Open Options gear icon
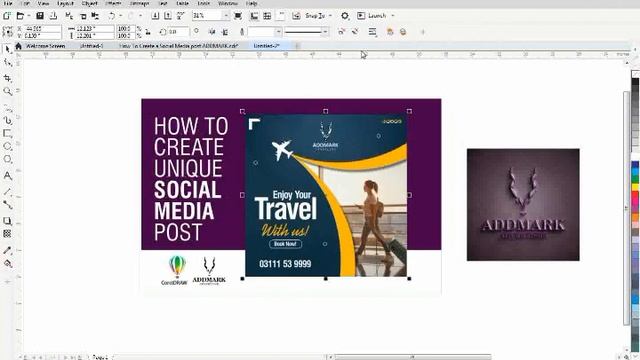 [x=345, y=16]
